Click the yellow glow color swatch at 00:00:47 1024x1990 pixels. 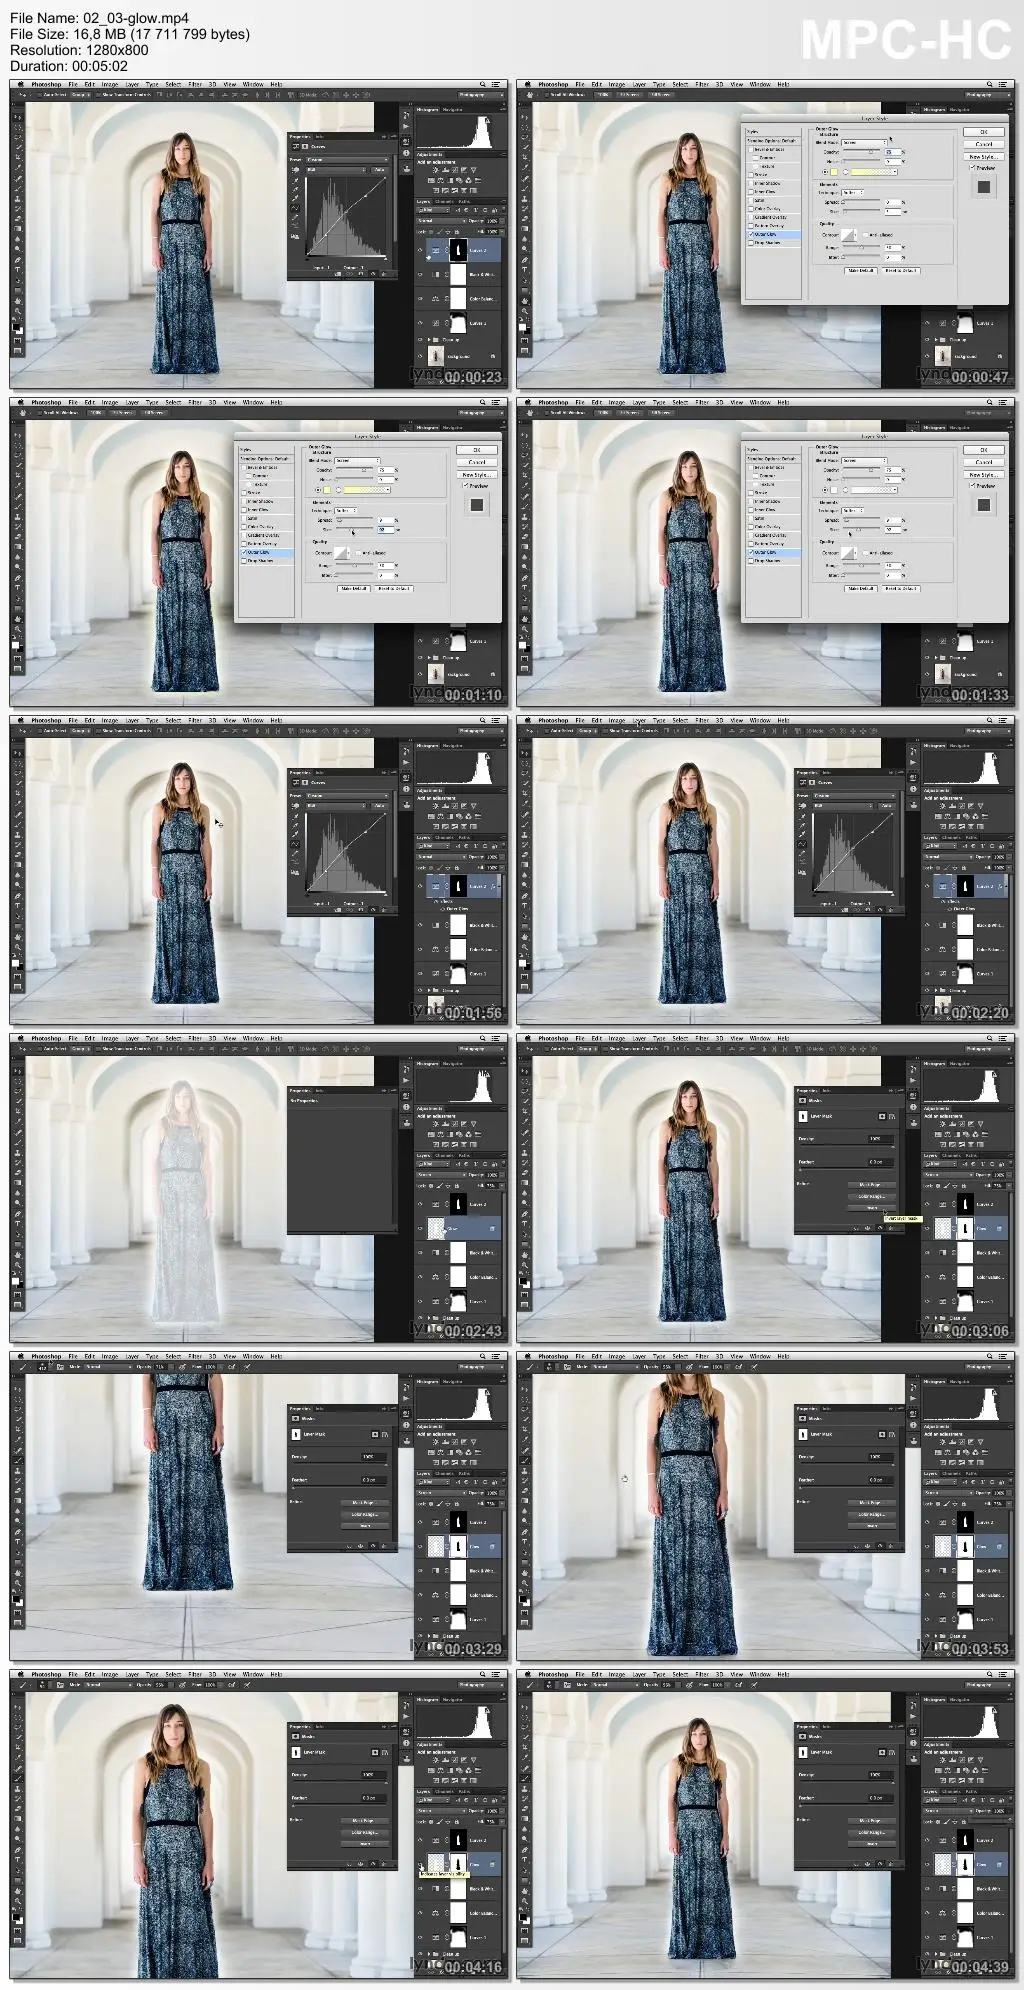834,172
